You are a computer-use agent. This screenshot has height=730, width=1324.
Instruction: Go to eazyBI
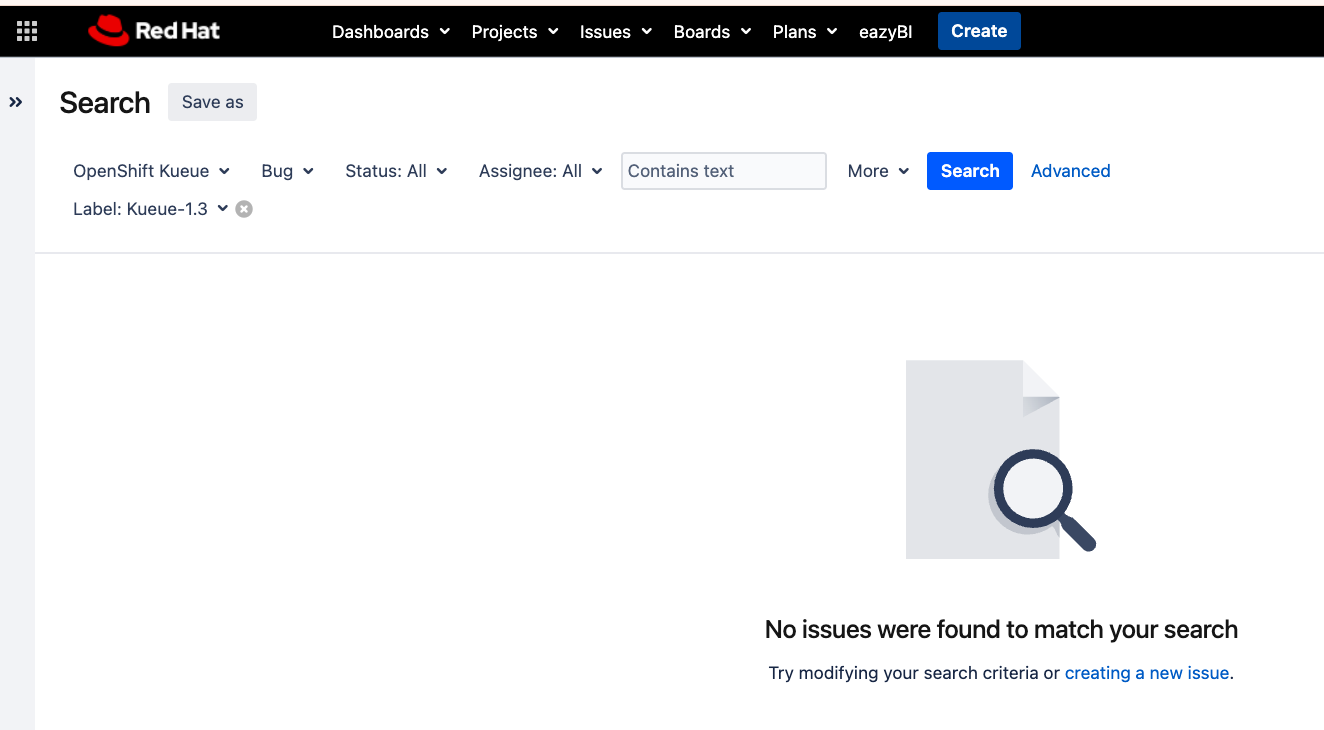886,31
